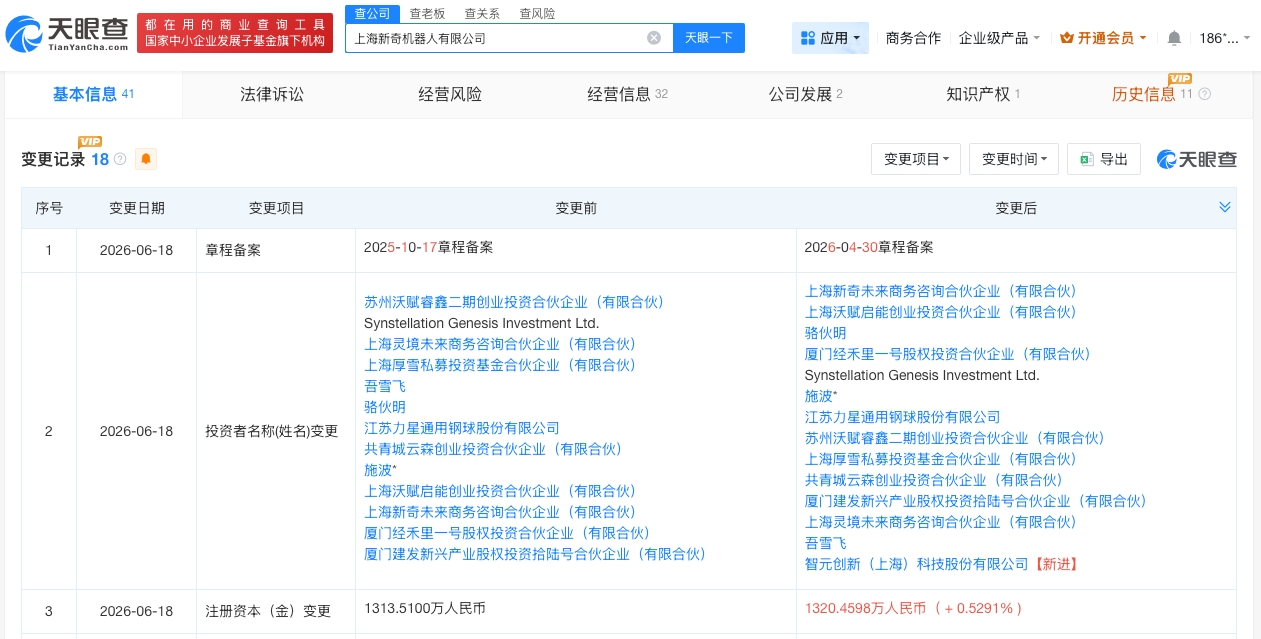Click the 1320.4598万人民币 (+0.5291%) value
Viewport: 1261px width, 639px height.
(914, 608)
